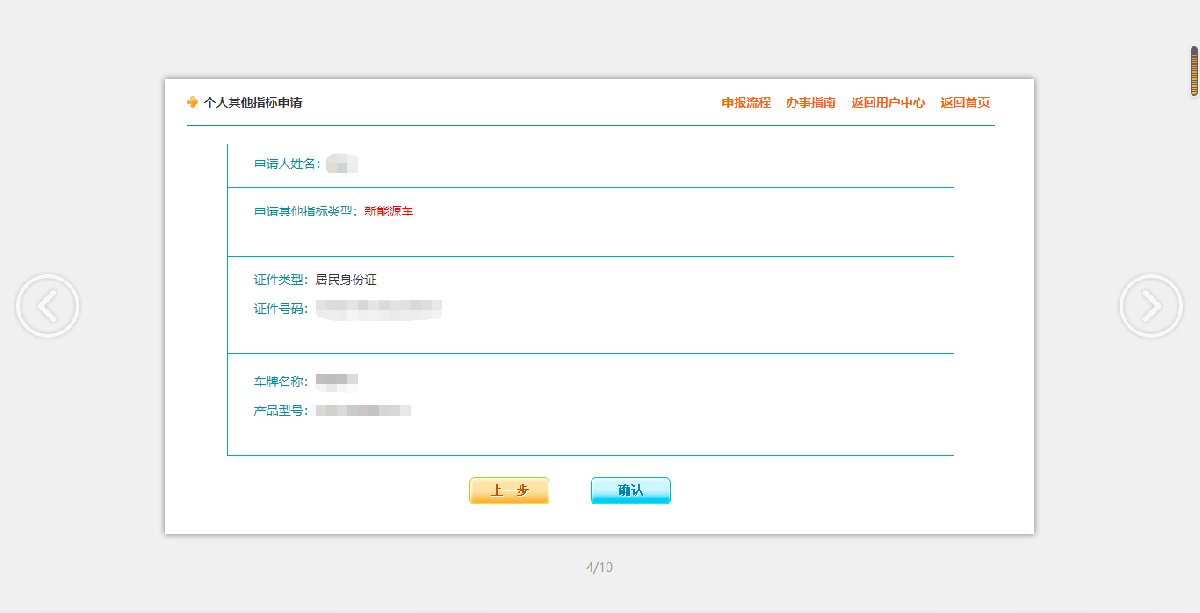
Task: Advance to the next image with right arrow
Action: coord(1151,305)
